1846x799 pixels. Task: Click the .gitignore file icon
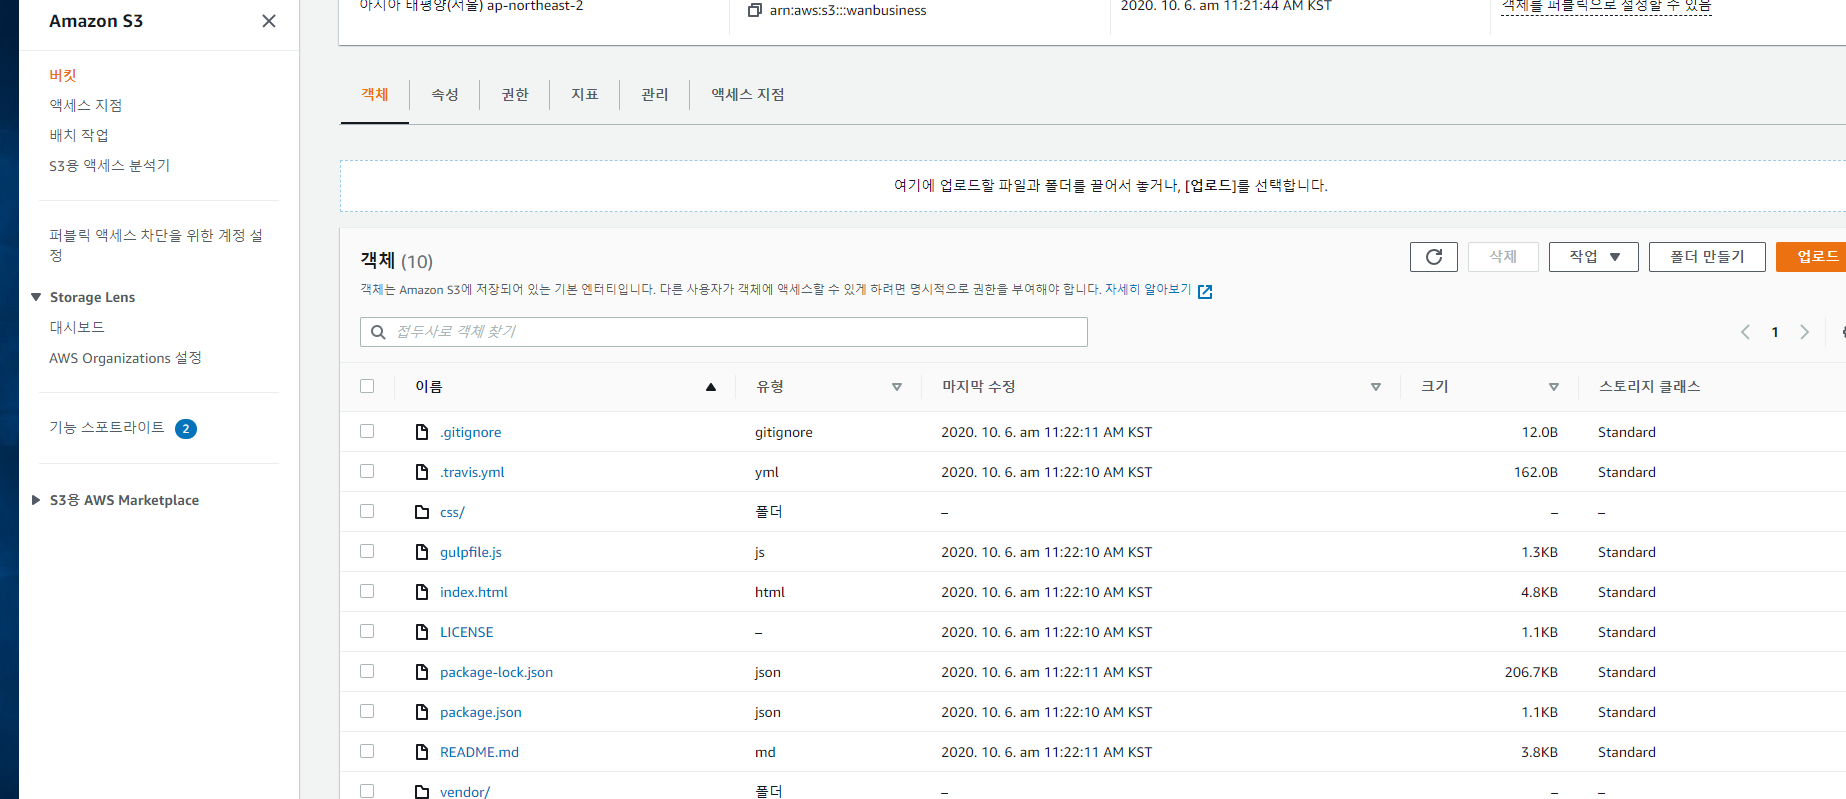point(422,432)
